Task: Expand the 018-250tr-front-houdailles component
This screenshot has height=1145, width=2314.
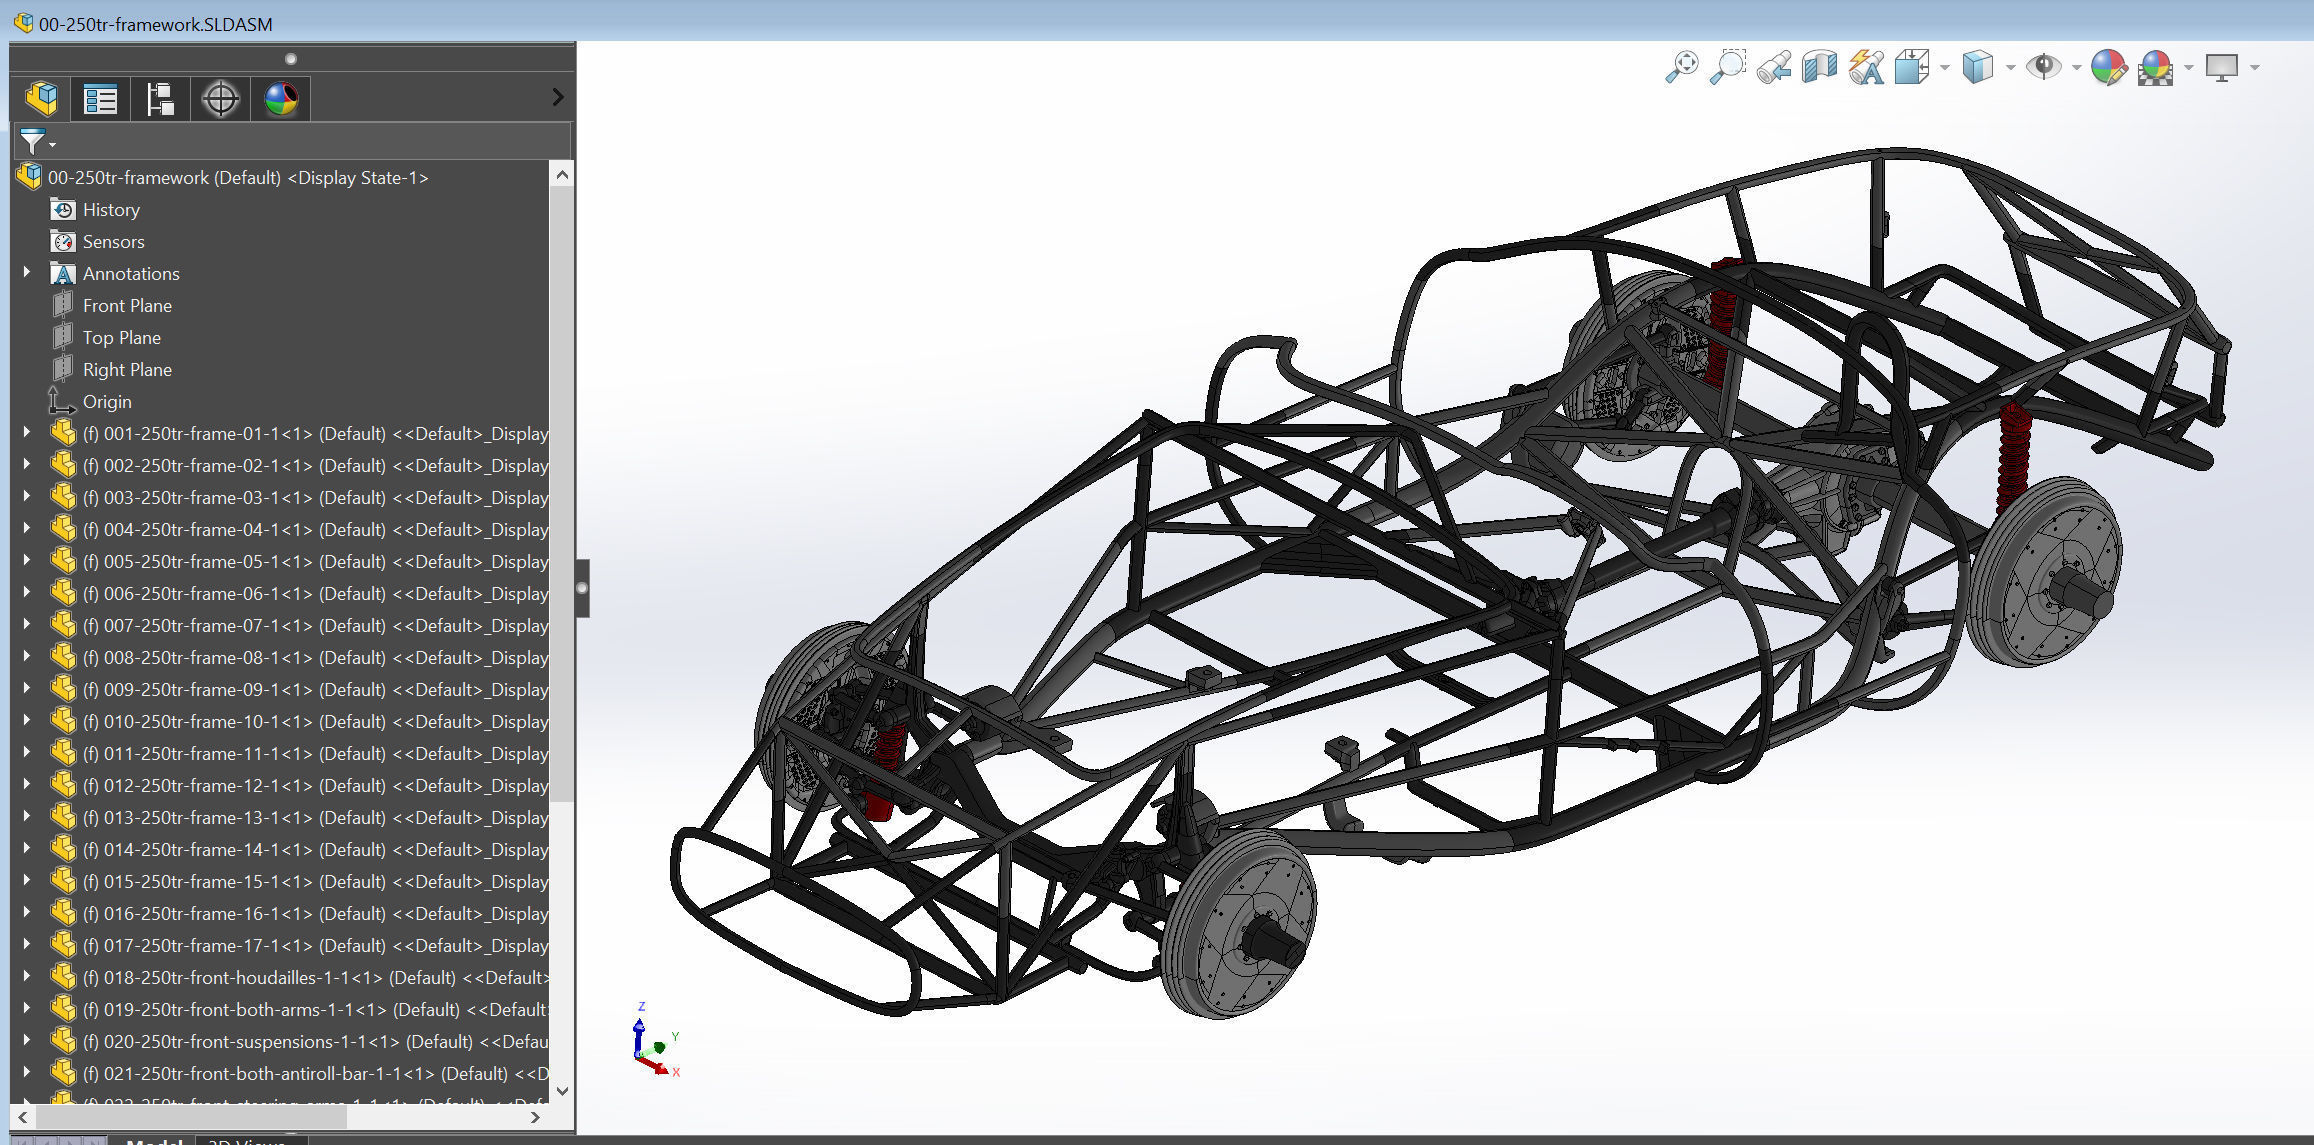Action: click(27, 977)
